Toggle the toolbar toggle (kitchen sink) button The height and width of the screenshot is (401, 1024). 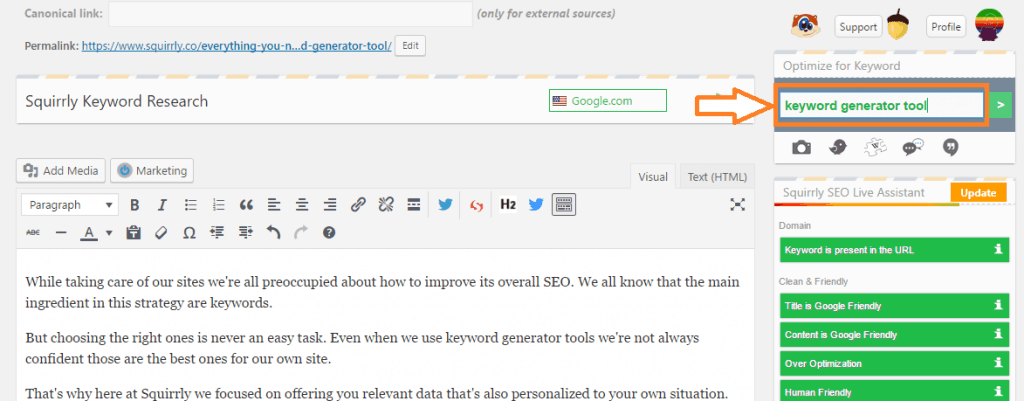click(564, 205)
